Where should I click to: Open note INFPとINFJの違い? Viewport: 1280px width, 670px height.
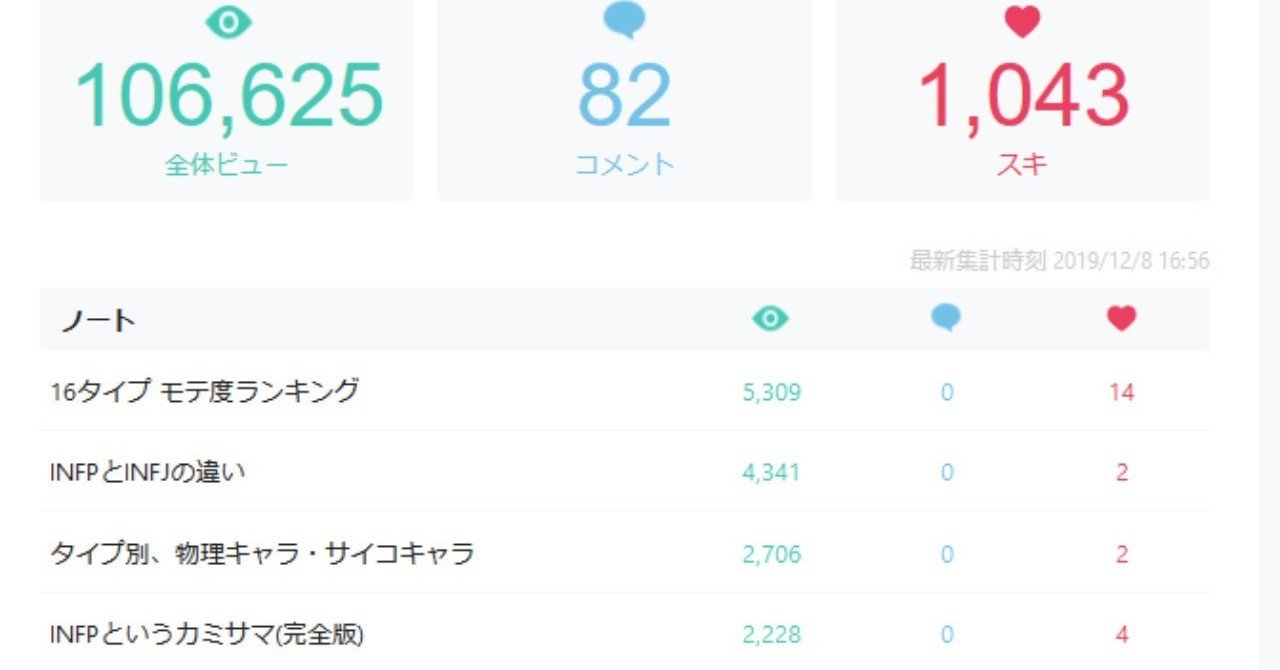[147, 472]
